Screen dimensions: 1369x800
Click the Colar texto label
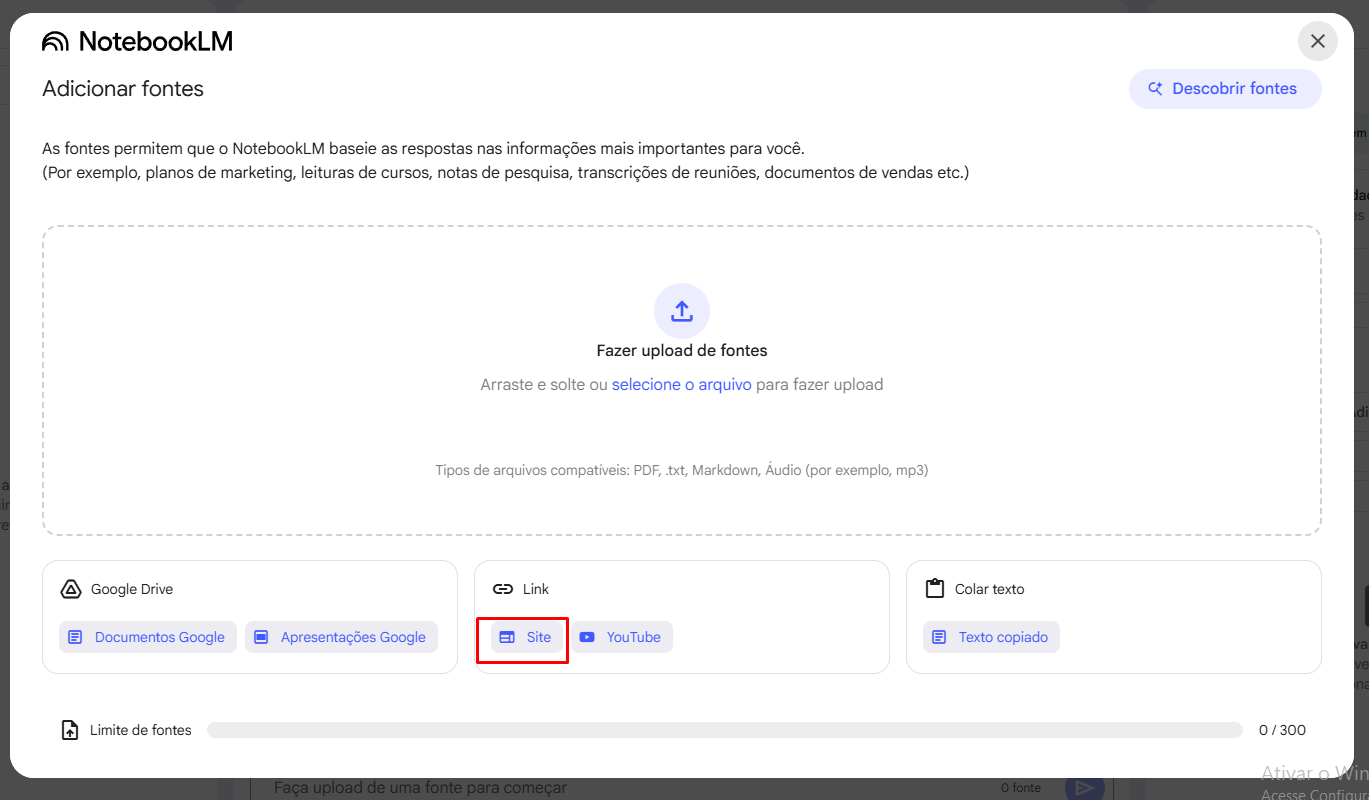tap(990, 589)
